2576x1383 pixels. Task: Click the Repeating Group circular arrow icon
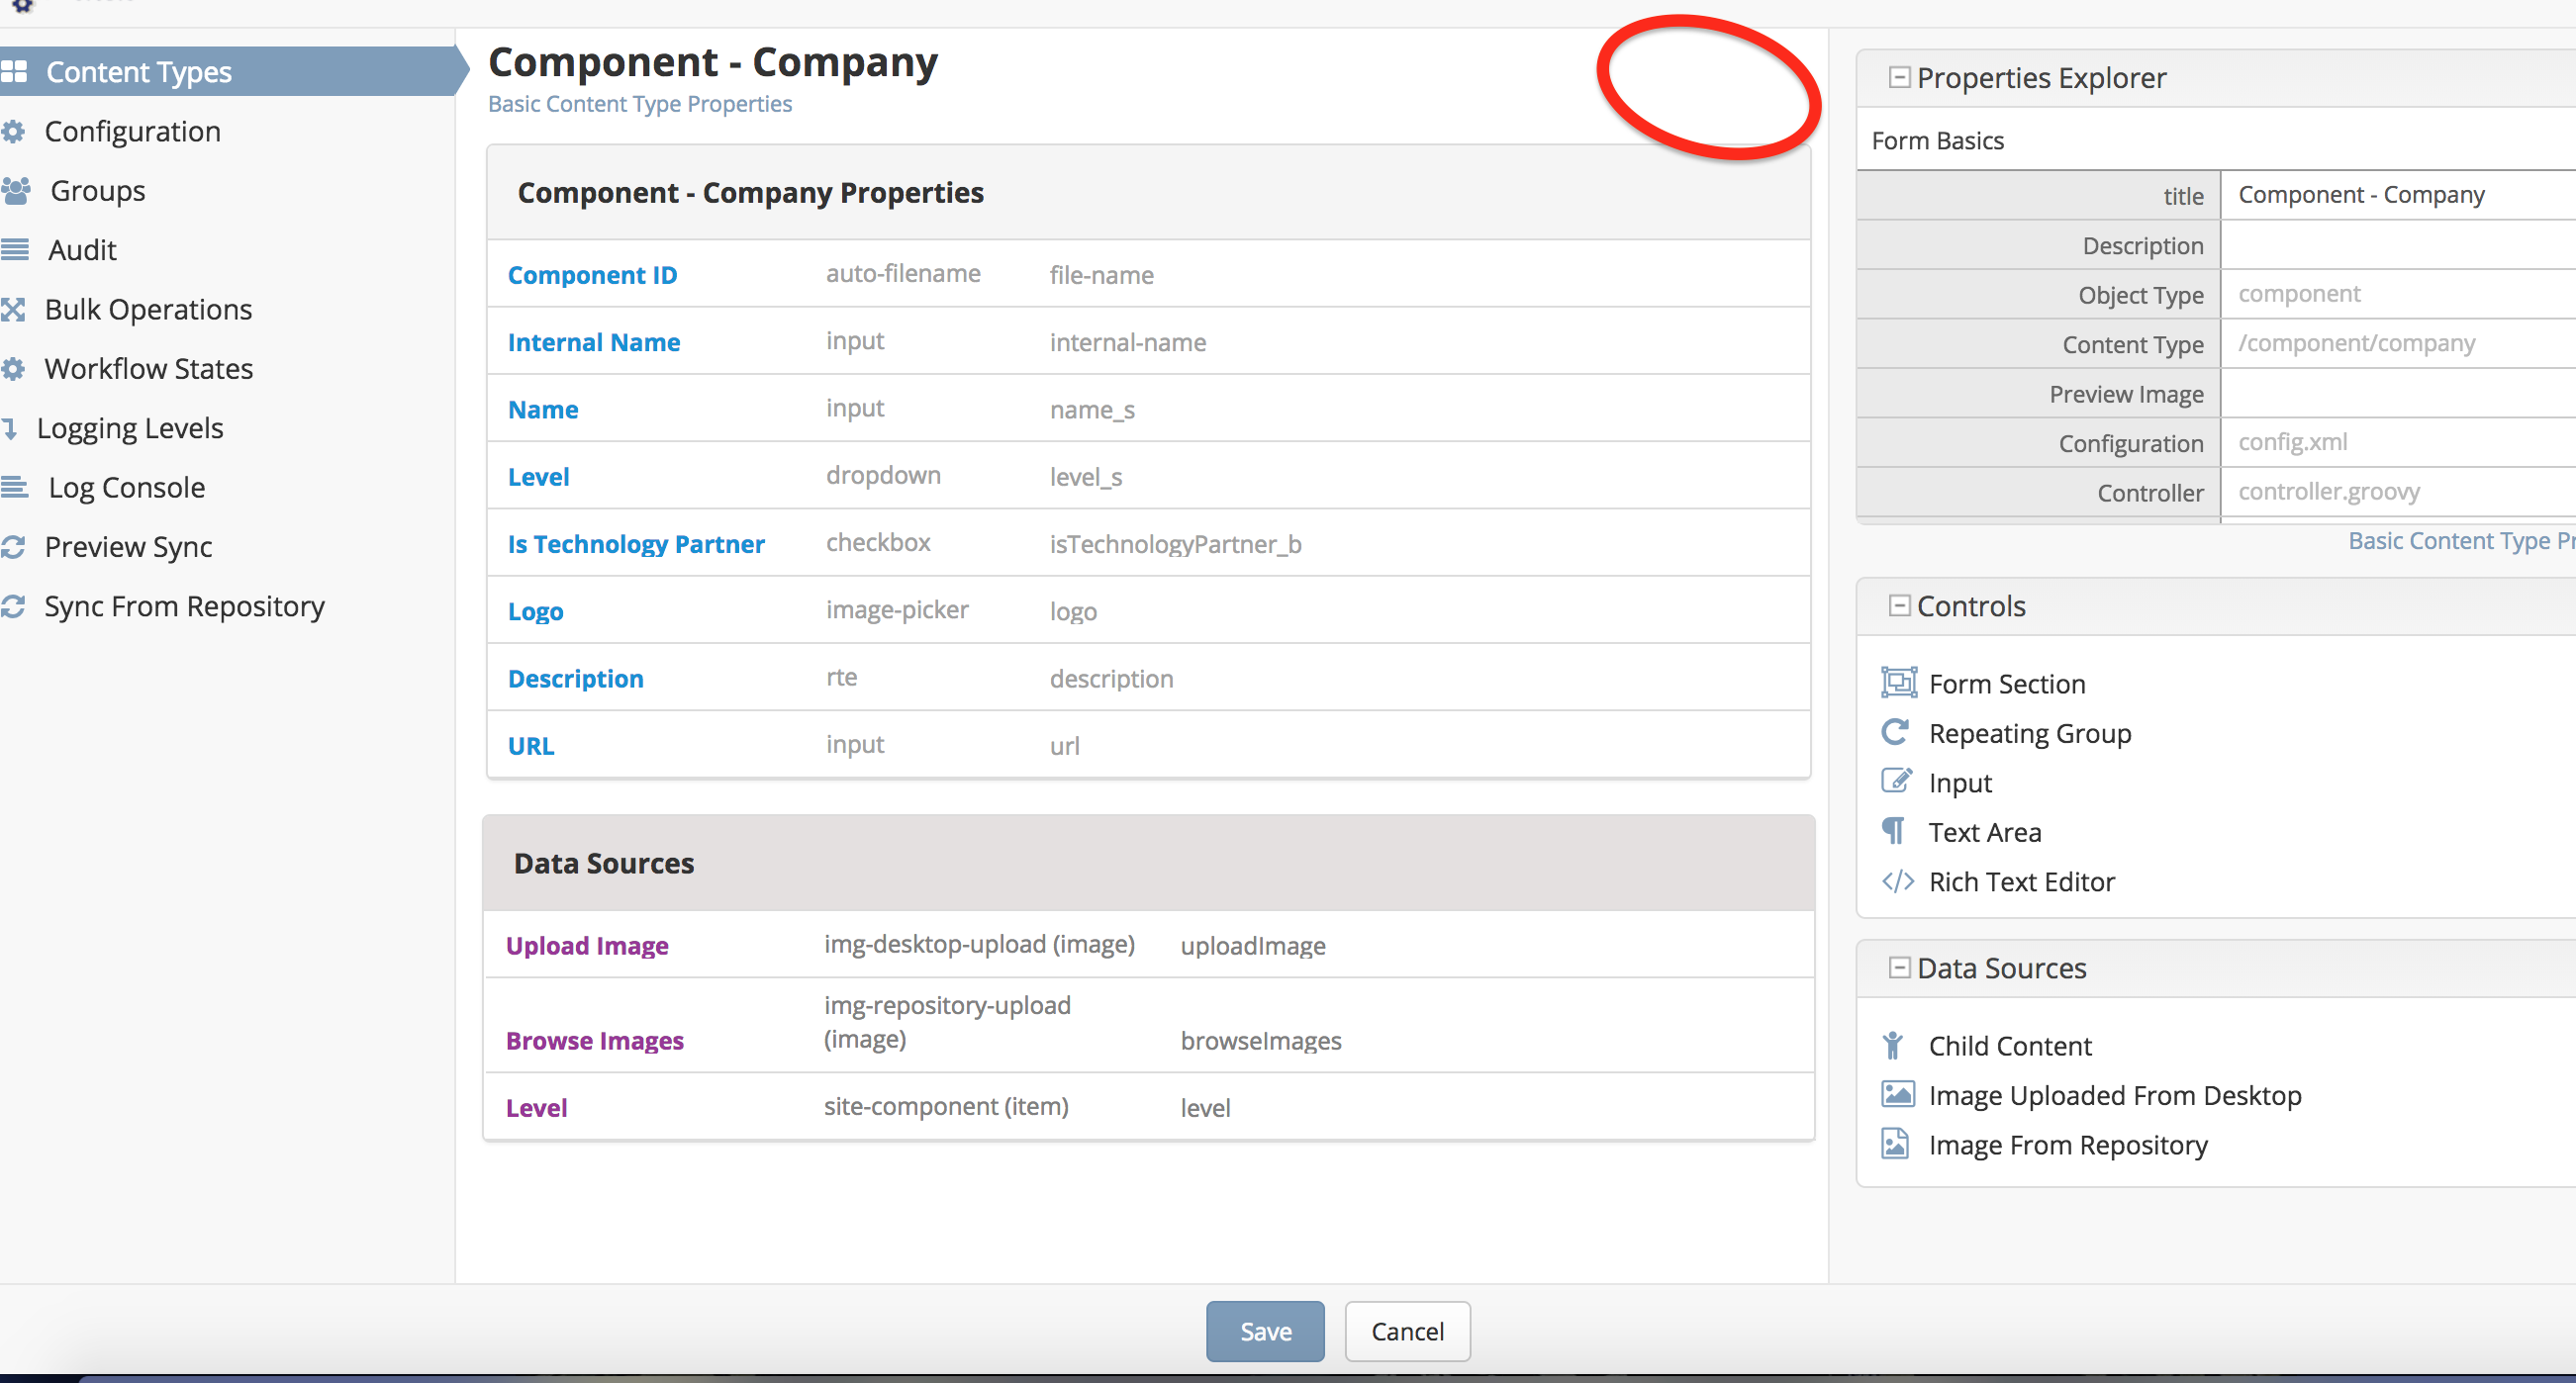tap(1895, 732)
